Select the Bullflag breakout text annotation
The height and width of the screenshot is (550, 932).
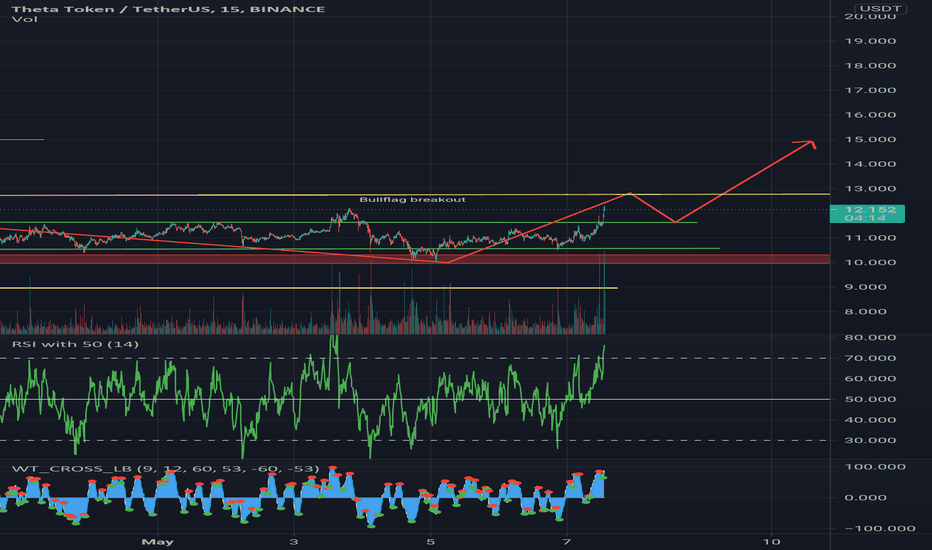click(413, 200)
